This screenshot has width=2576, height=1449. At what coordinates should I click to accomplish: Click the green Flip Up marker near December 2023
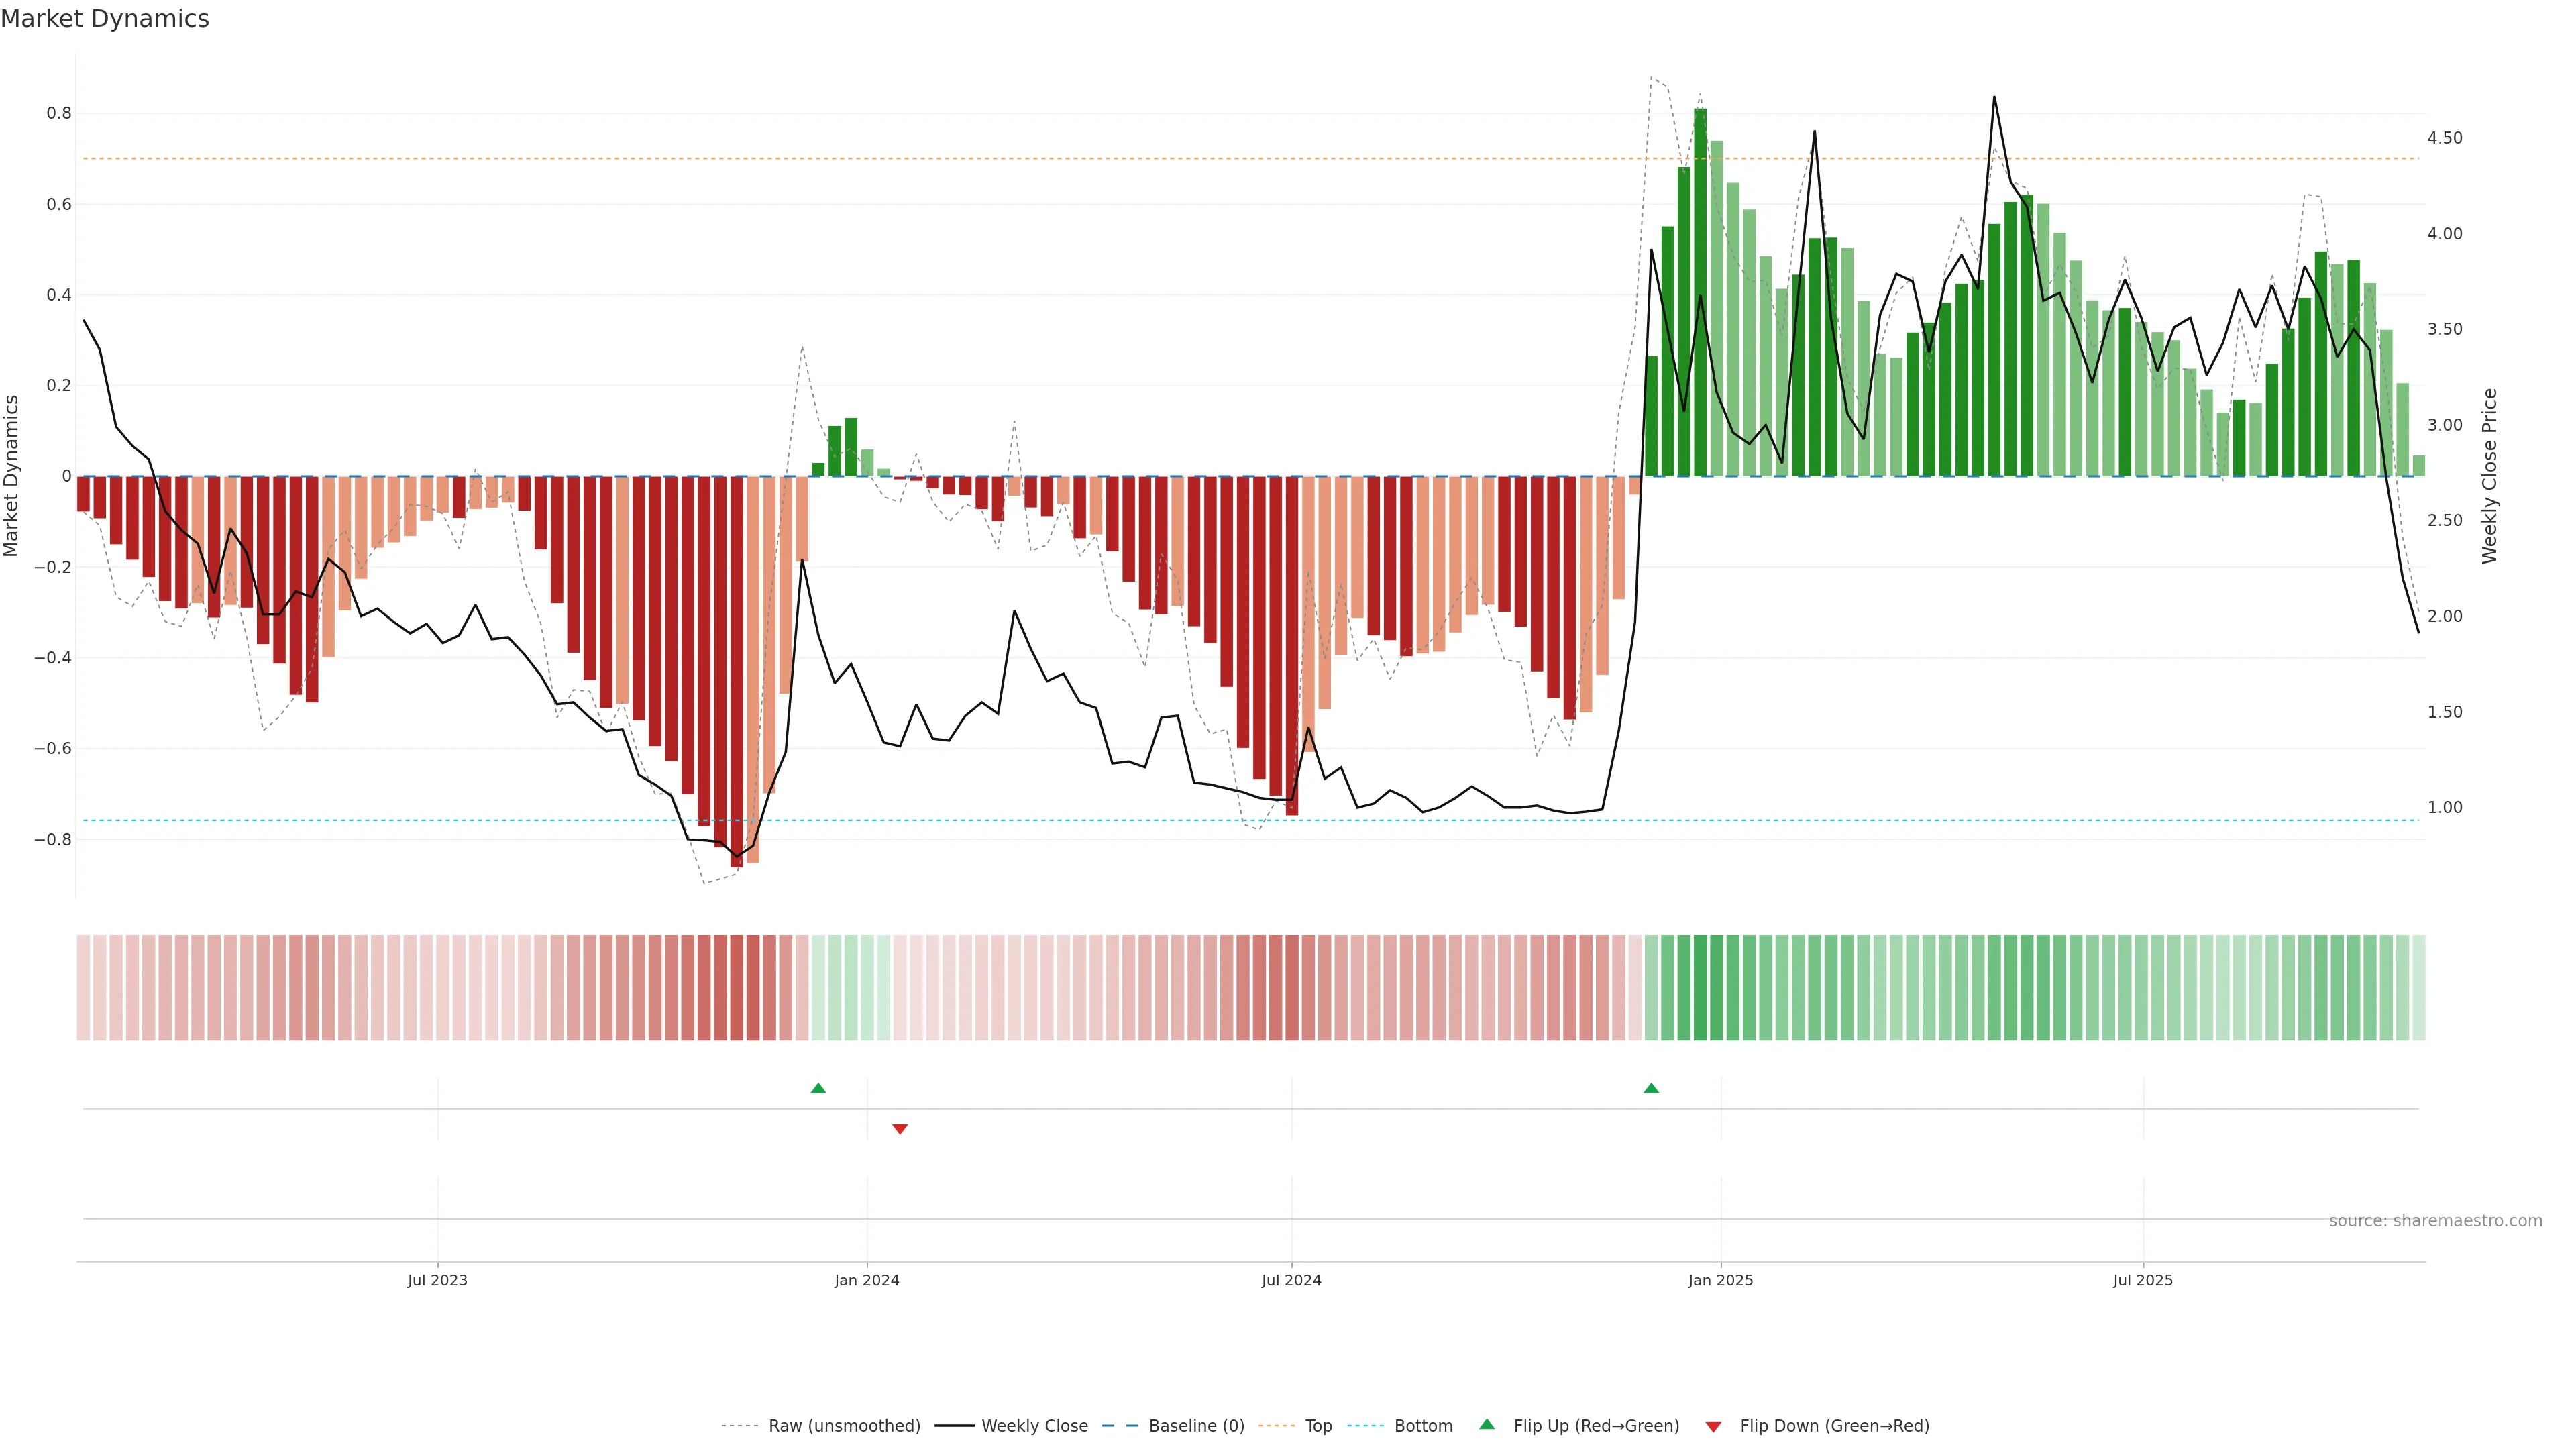pyautogui.click(x=818, y=1088)
